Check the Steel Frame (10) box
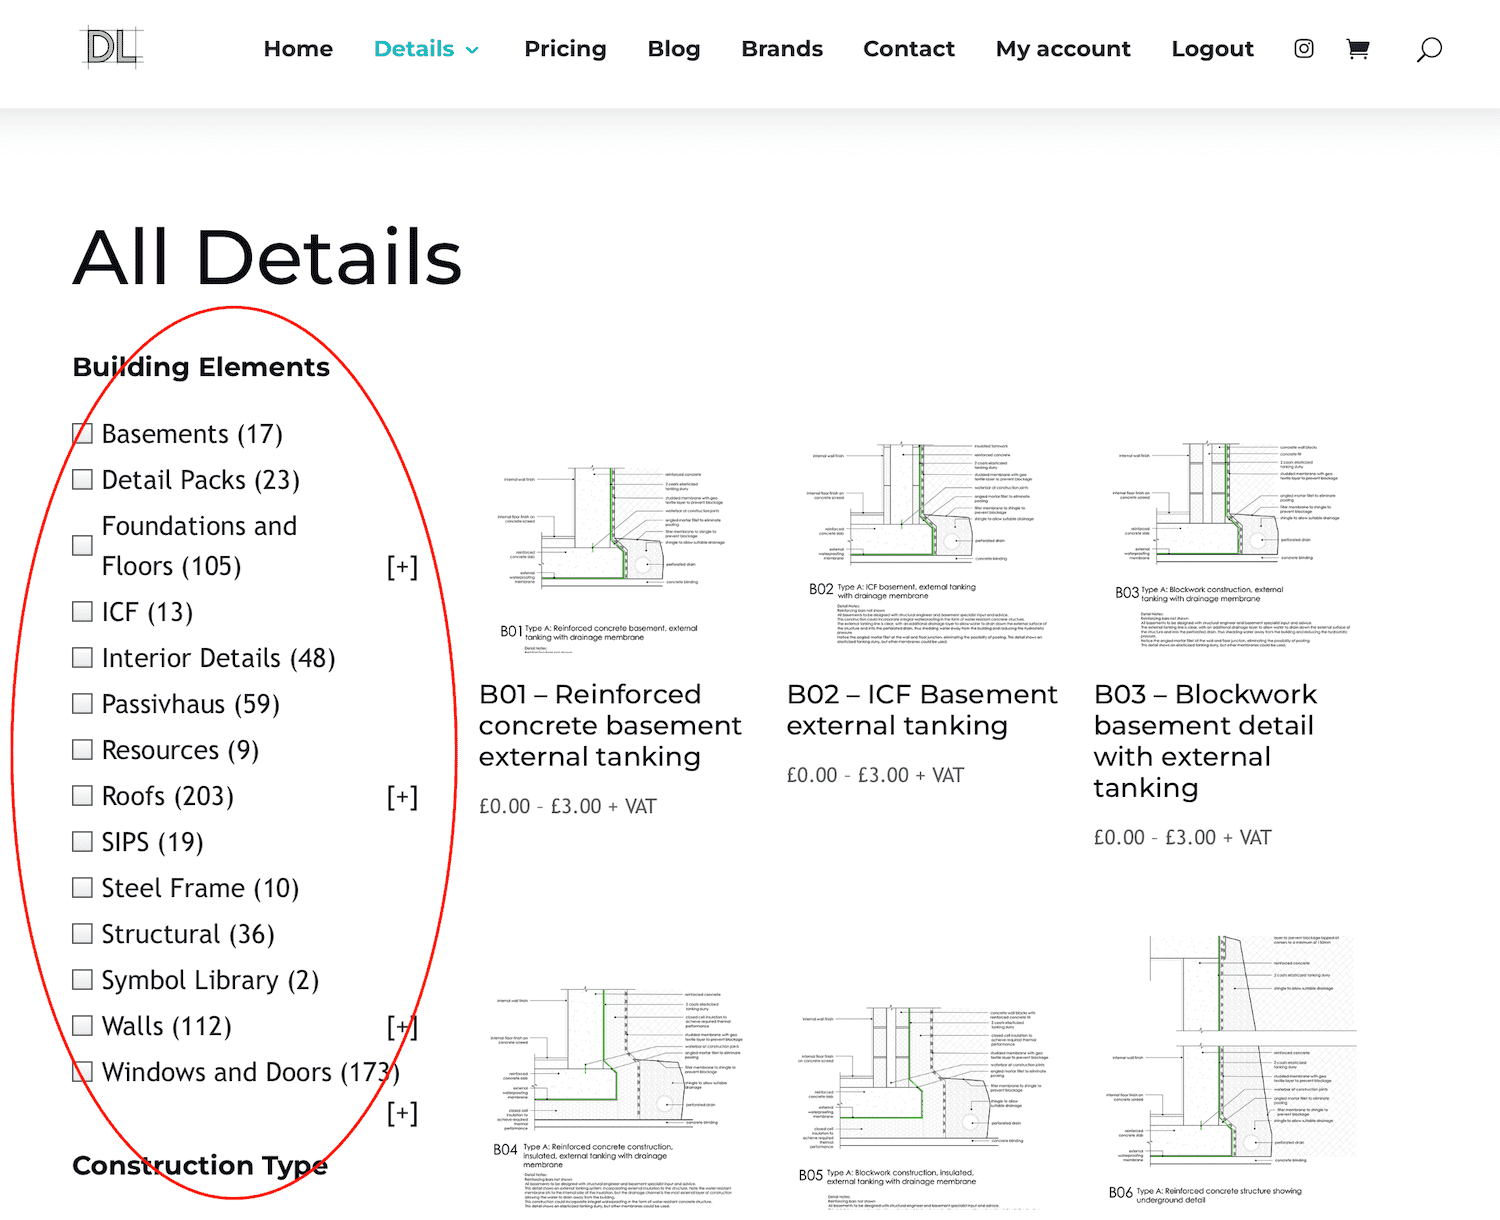The height and width of the screenshot is (1220, 1500). pos(83,888)
